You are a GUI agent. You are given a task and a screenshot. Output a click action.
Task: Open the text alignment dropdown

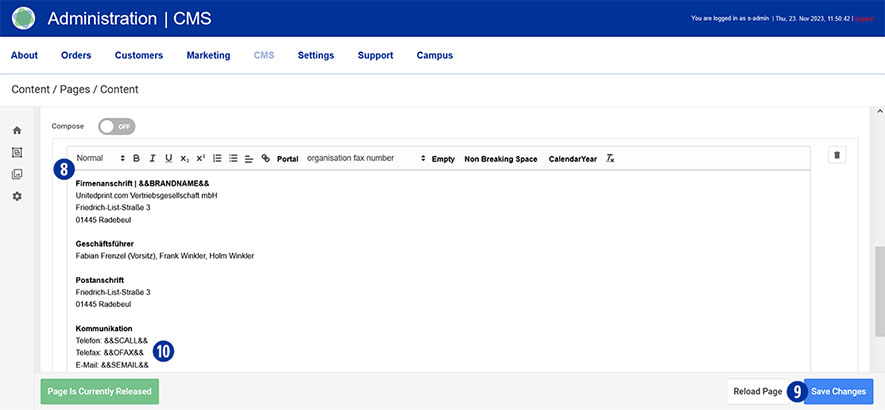point(249,159)
